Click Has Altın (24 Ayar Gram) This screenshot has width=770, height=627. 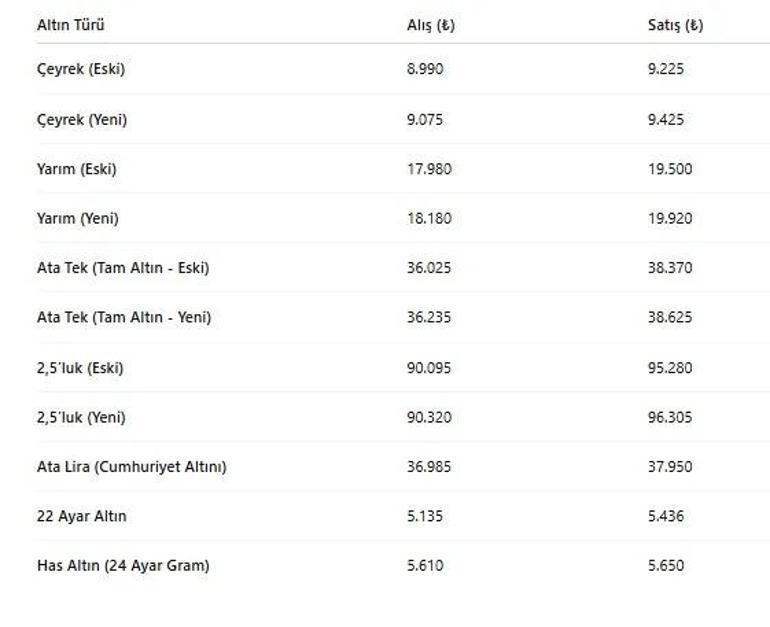point(123,566)
